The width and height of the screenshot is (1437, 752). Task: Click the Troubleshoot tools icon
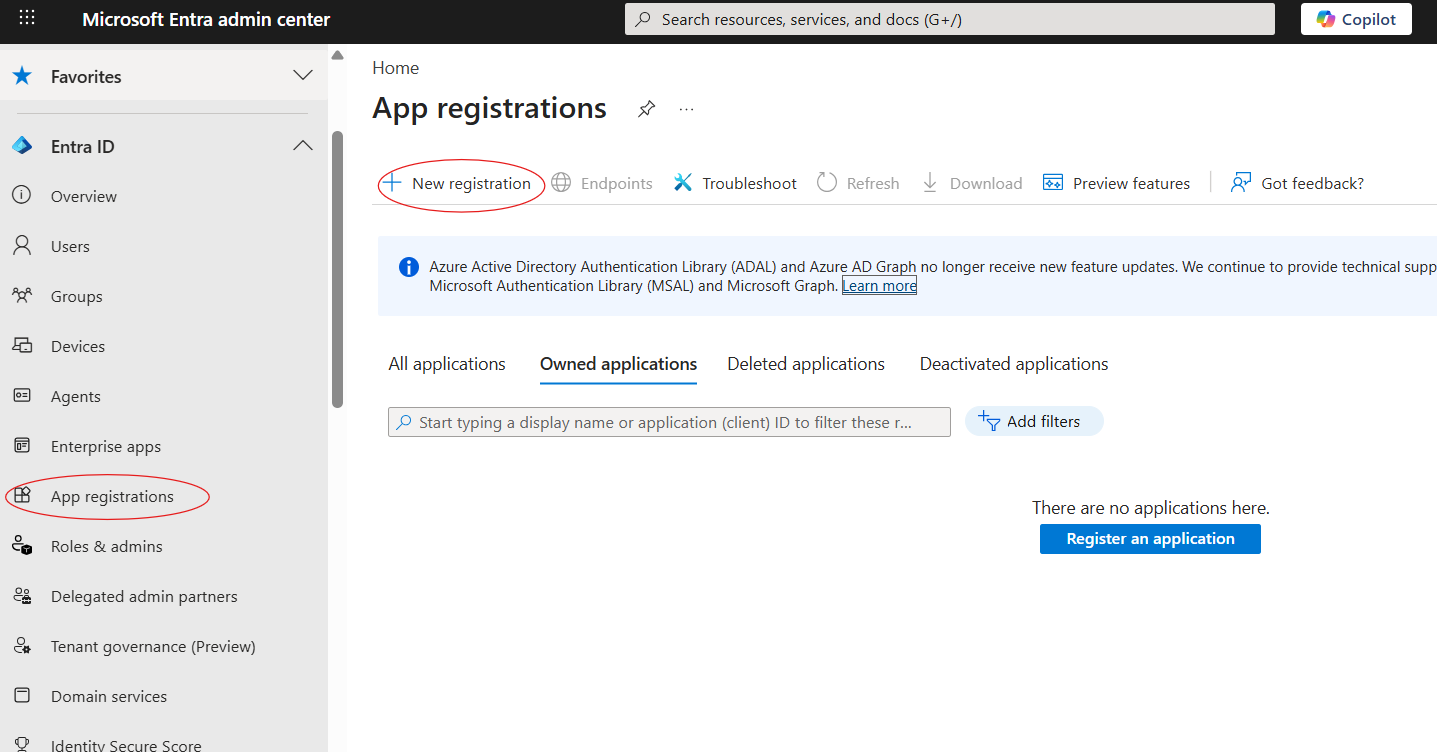tap(683, 183)
